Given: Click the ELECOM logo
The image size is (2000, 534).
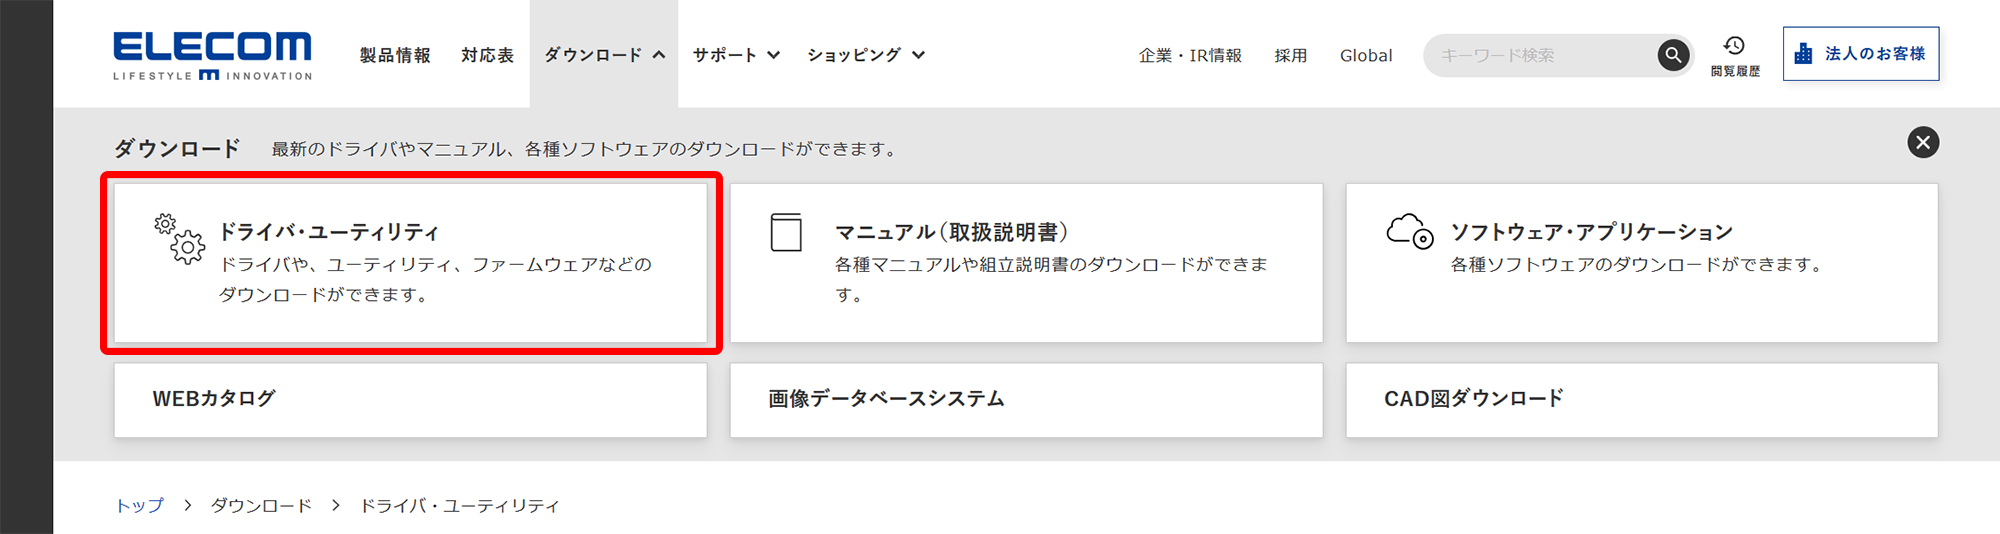Looking at the screenshot, I should (212, 55).
